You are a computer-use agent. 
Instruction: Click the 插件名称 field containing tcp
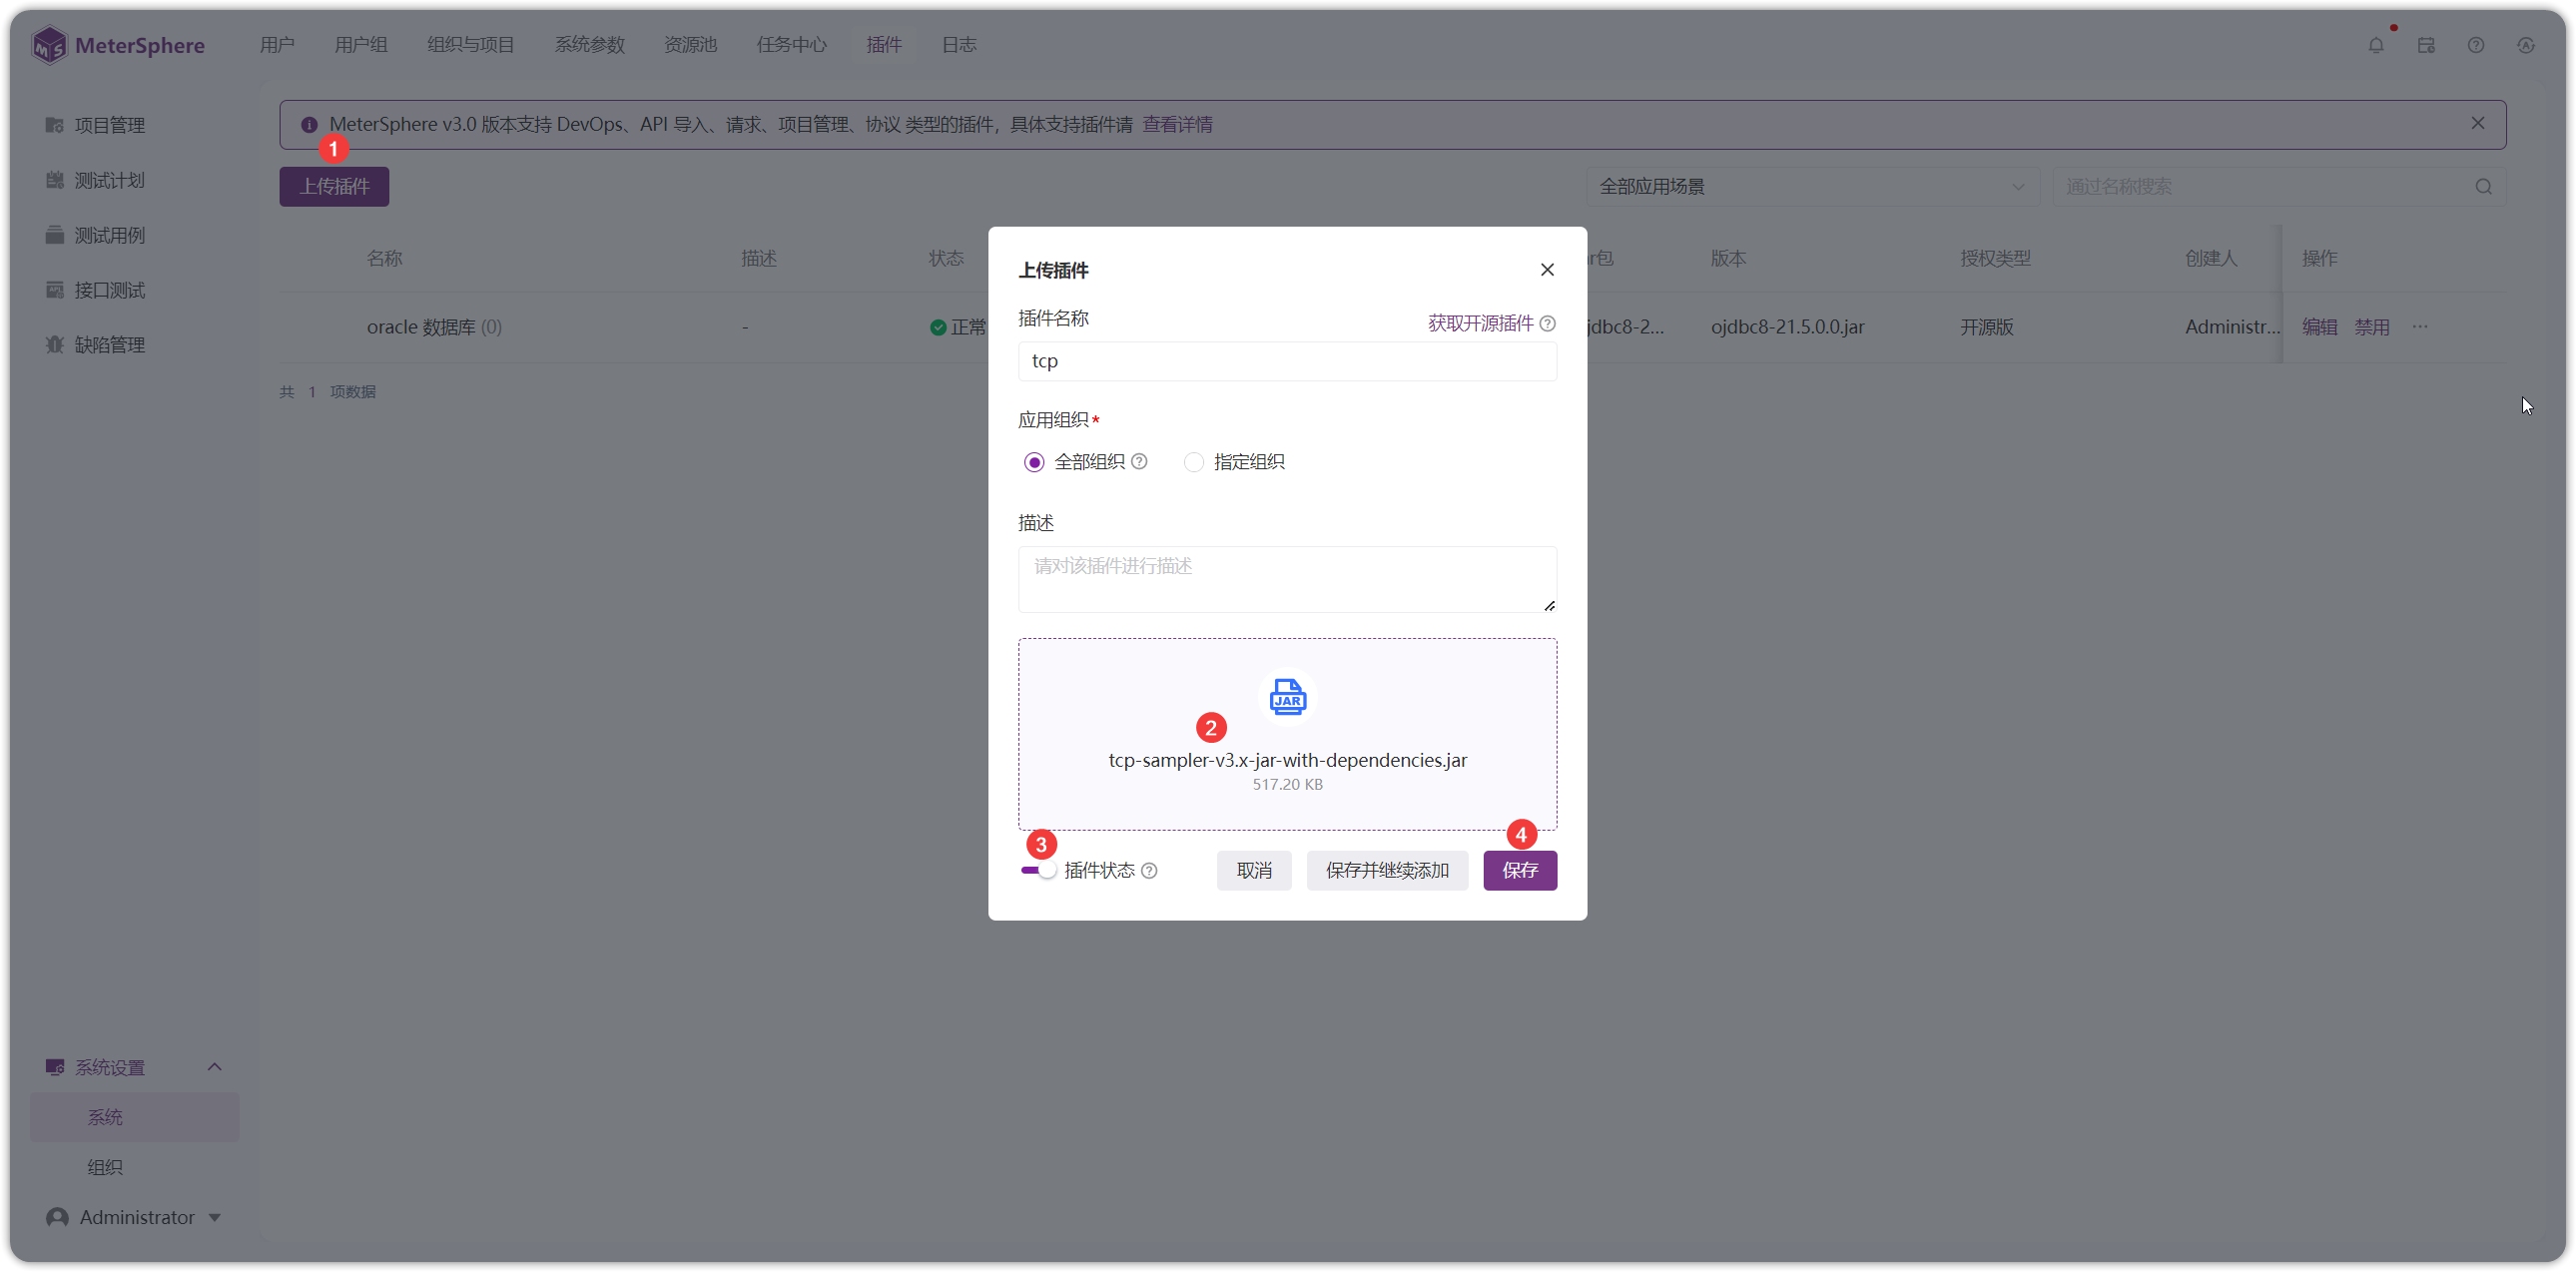click(x=1287, y=361)
